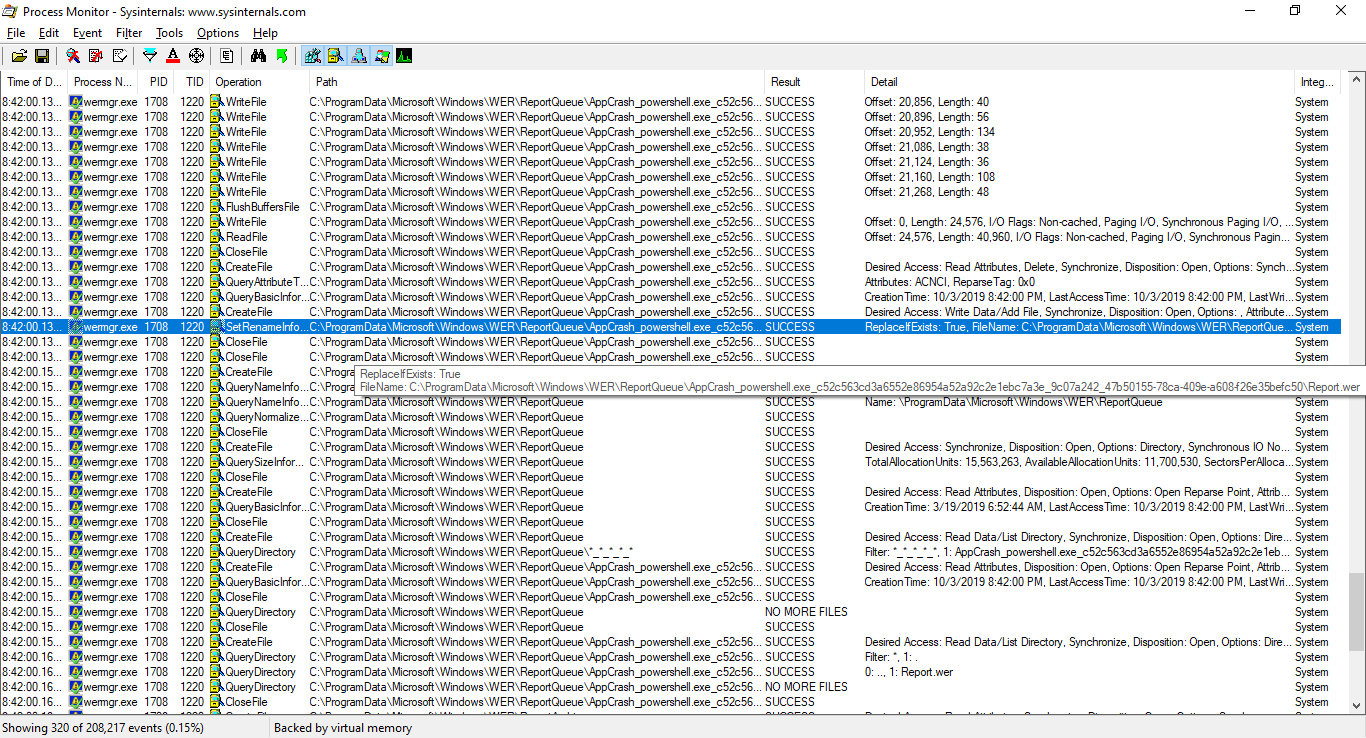Screen dimensions: 1366x738
Task: Open the Event menu
Action: 88,33
